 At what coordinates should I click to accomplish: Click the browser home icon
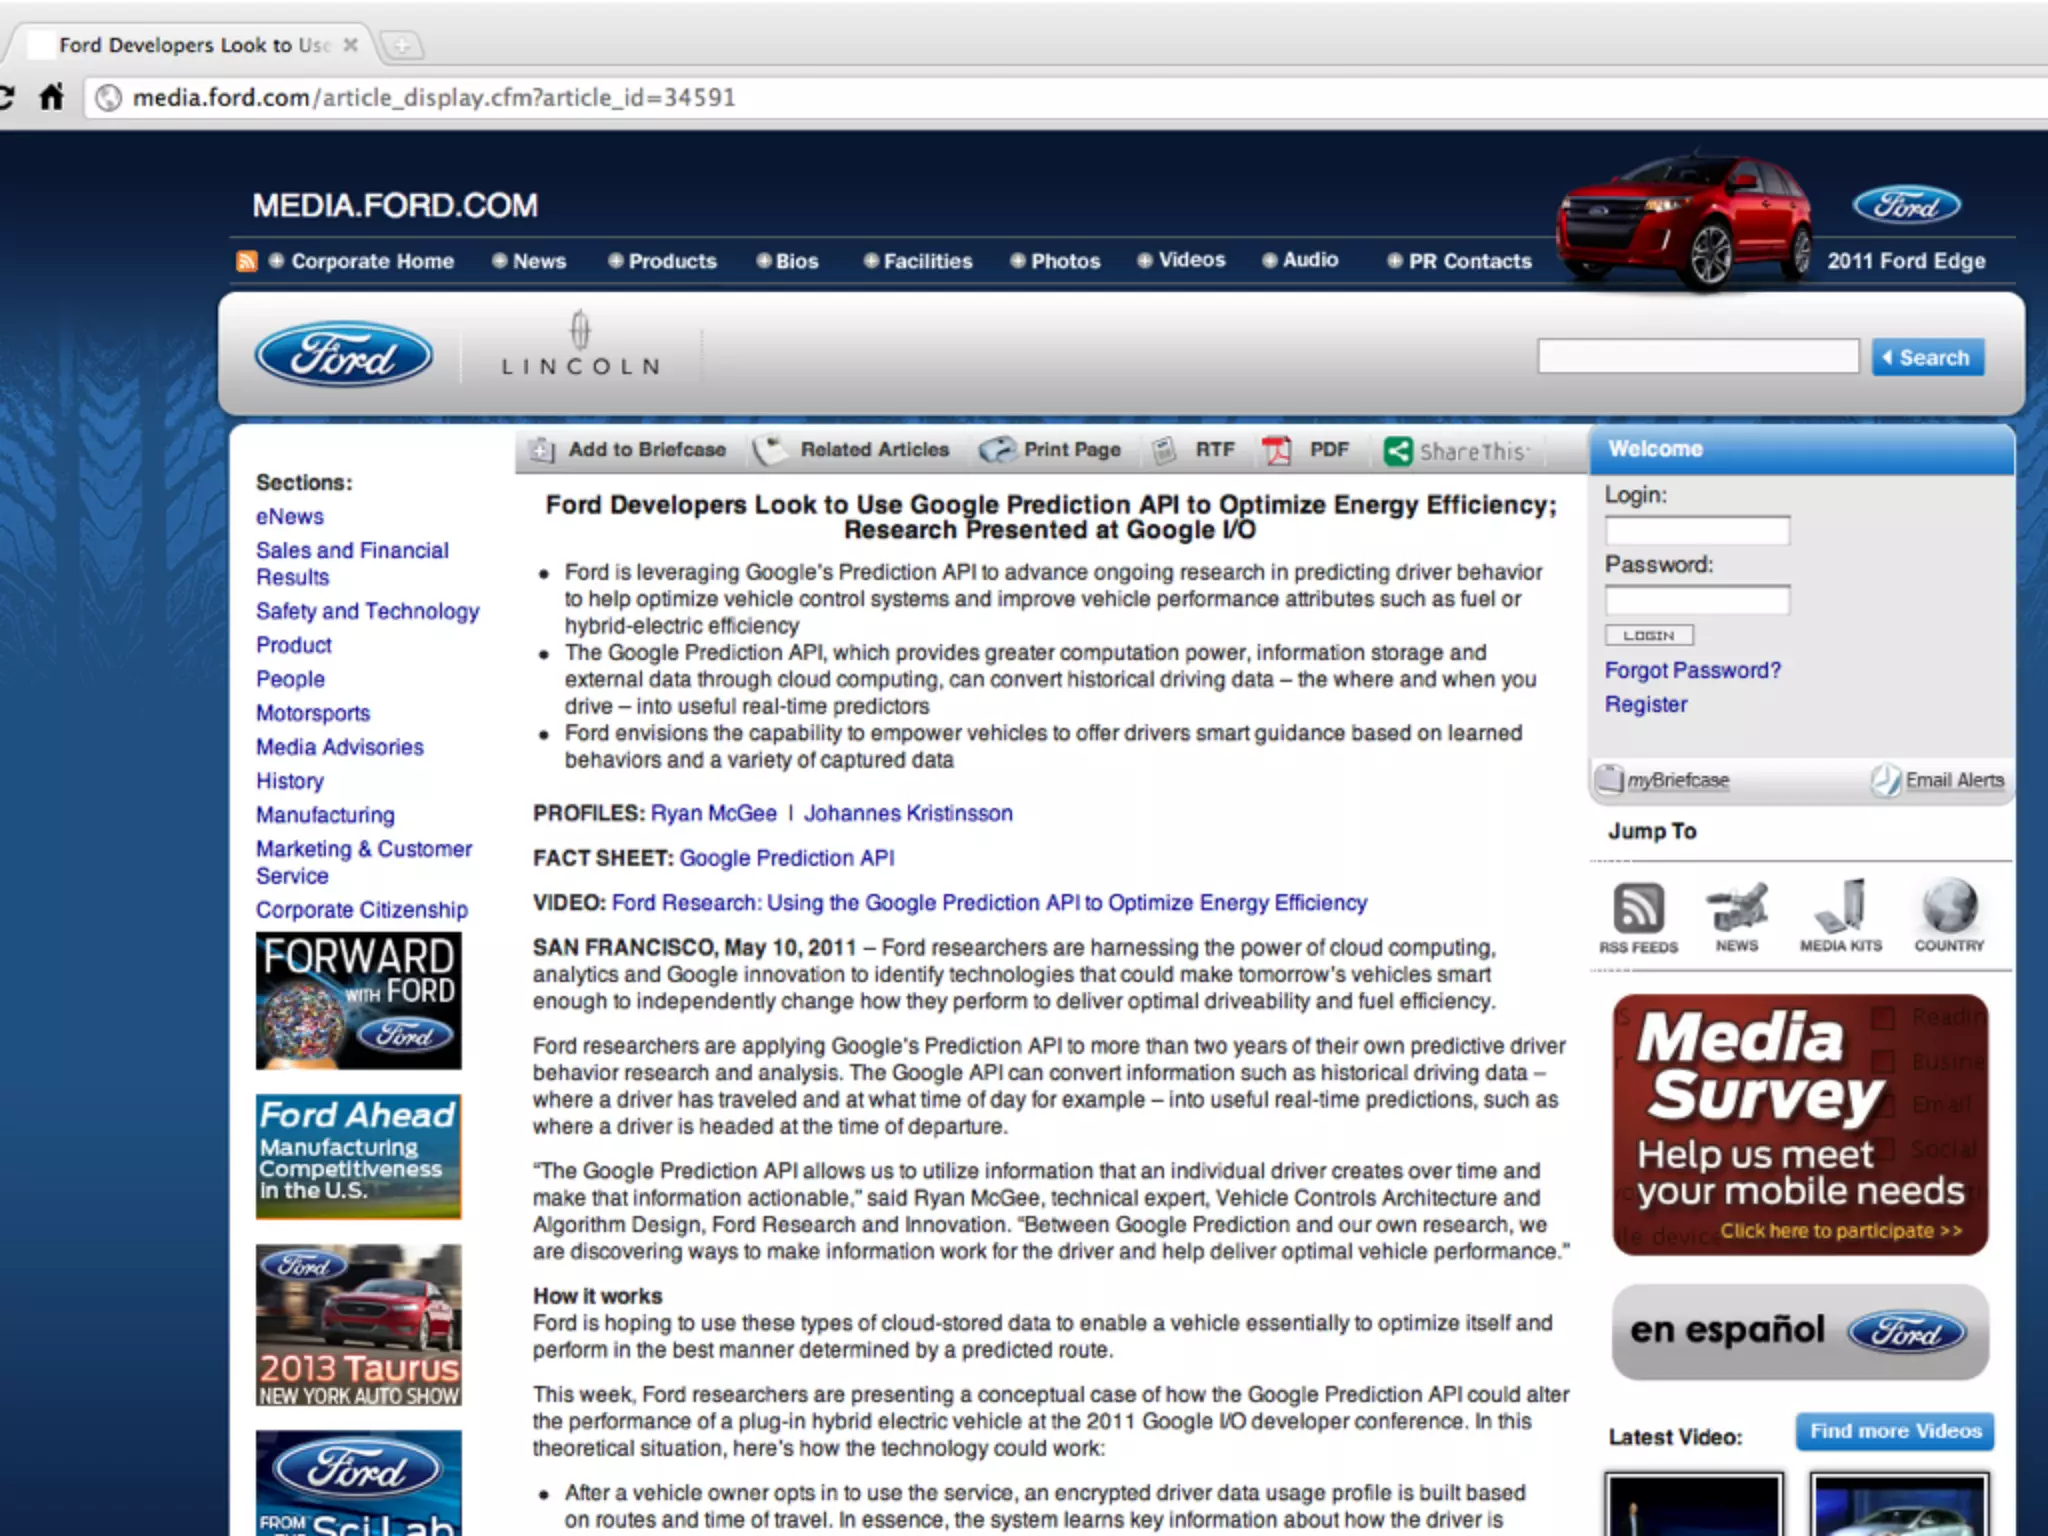(51, 97)
